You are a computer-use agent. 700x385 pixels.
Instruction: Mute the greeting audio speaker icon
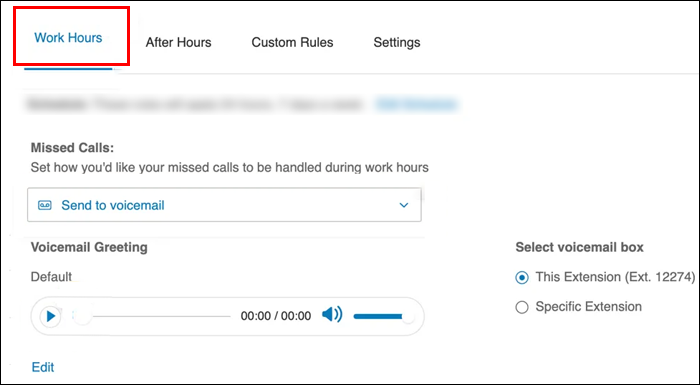[332, 315]
